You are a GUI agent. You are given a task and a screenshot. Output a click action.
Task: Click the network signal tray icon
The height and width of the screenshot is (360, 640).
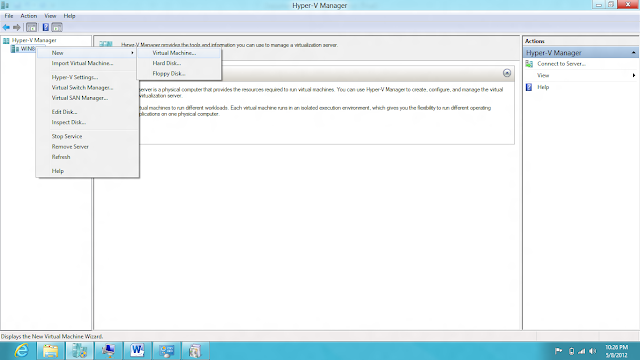point(582,351)
